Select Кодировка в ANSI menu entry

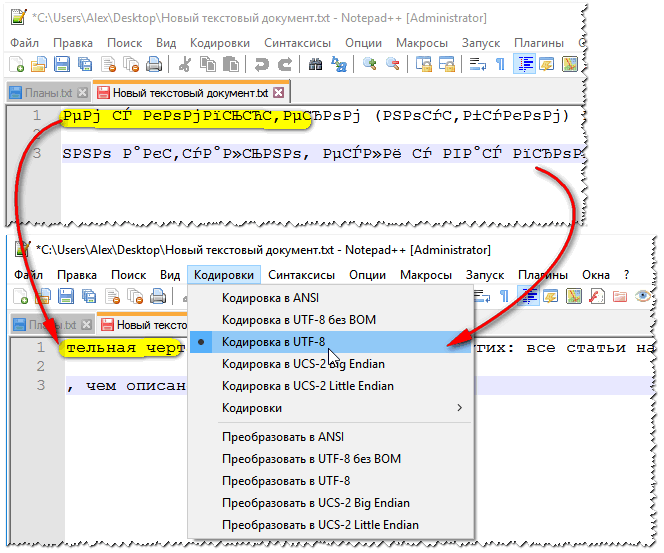click(331, 298)
